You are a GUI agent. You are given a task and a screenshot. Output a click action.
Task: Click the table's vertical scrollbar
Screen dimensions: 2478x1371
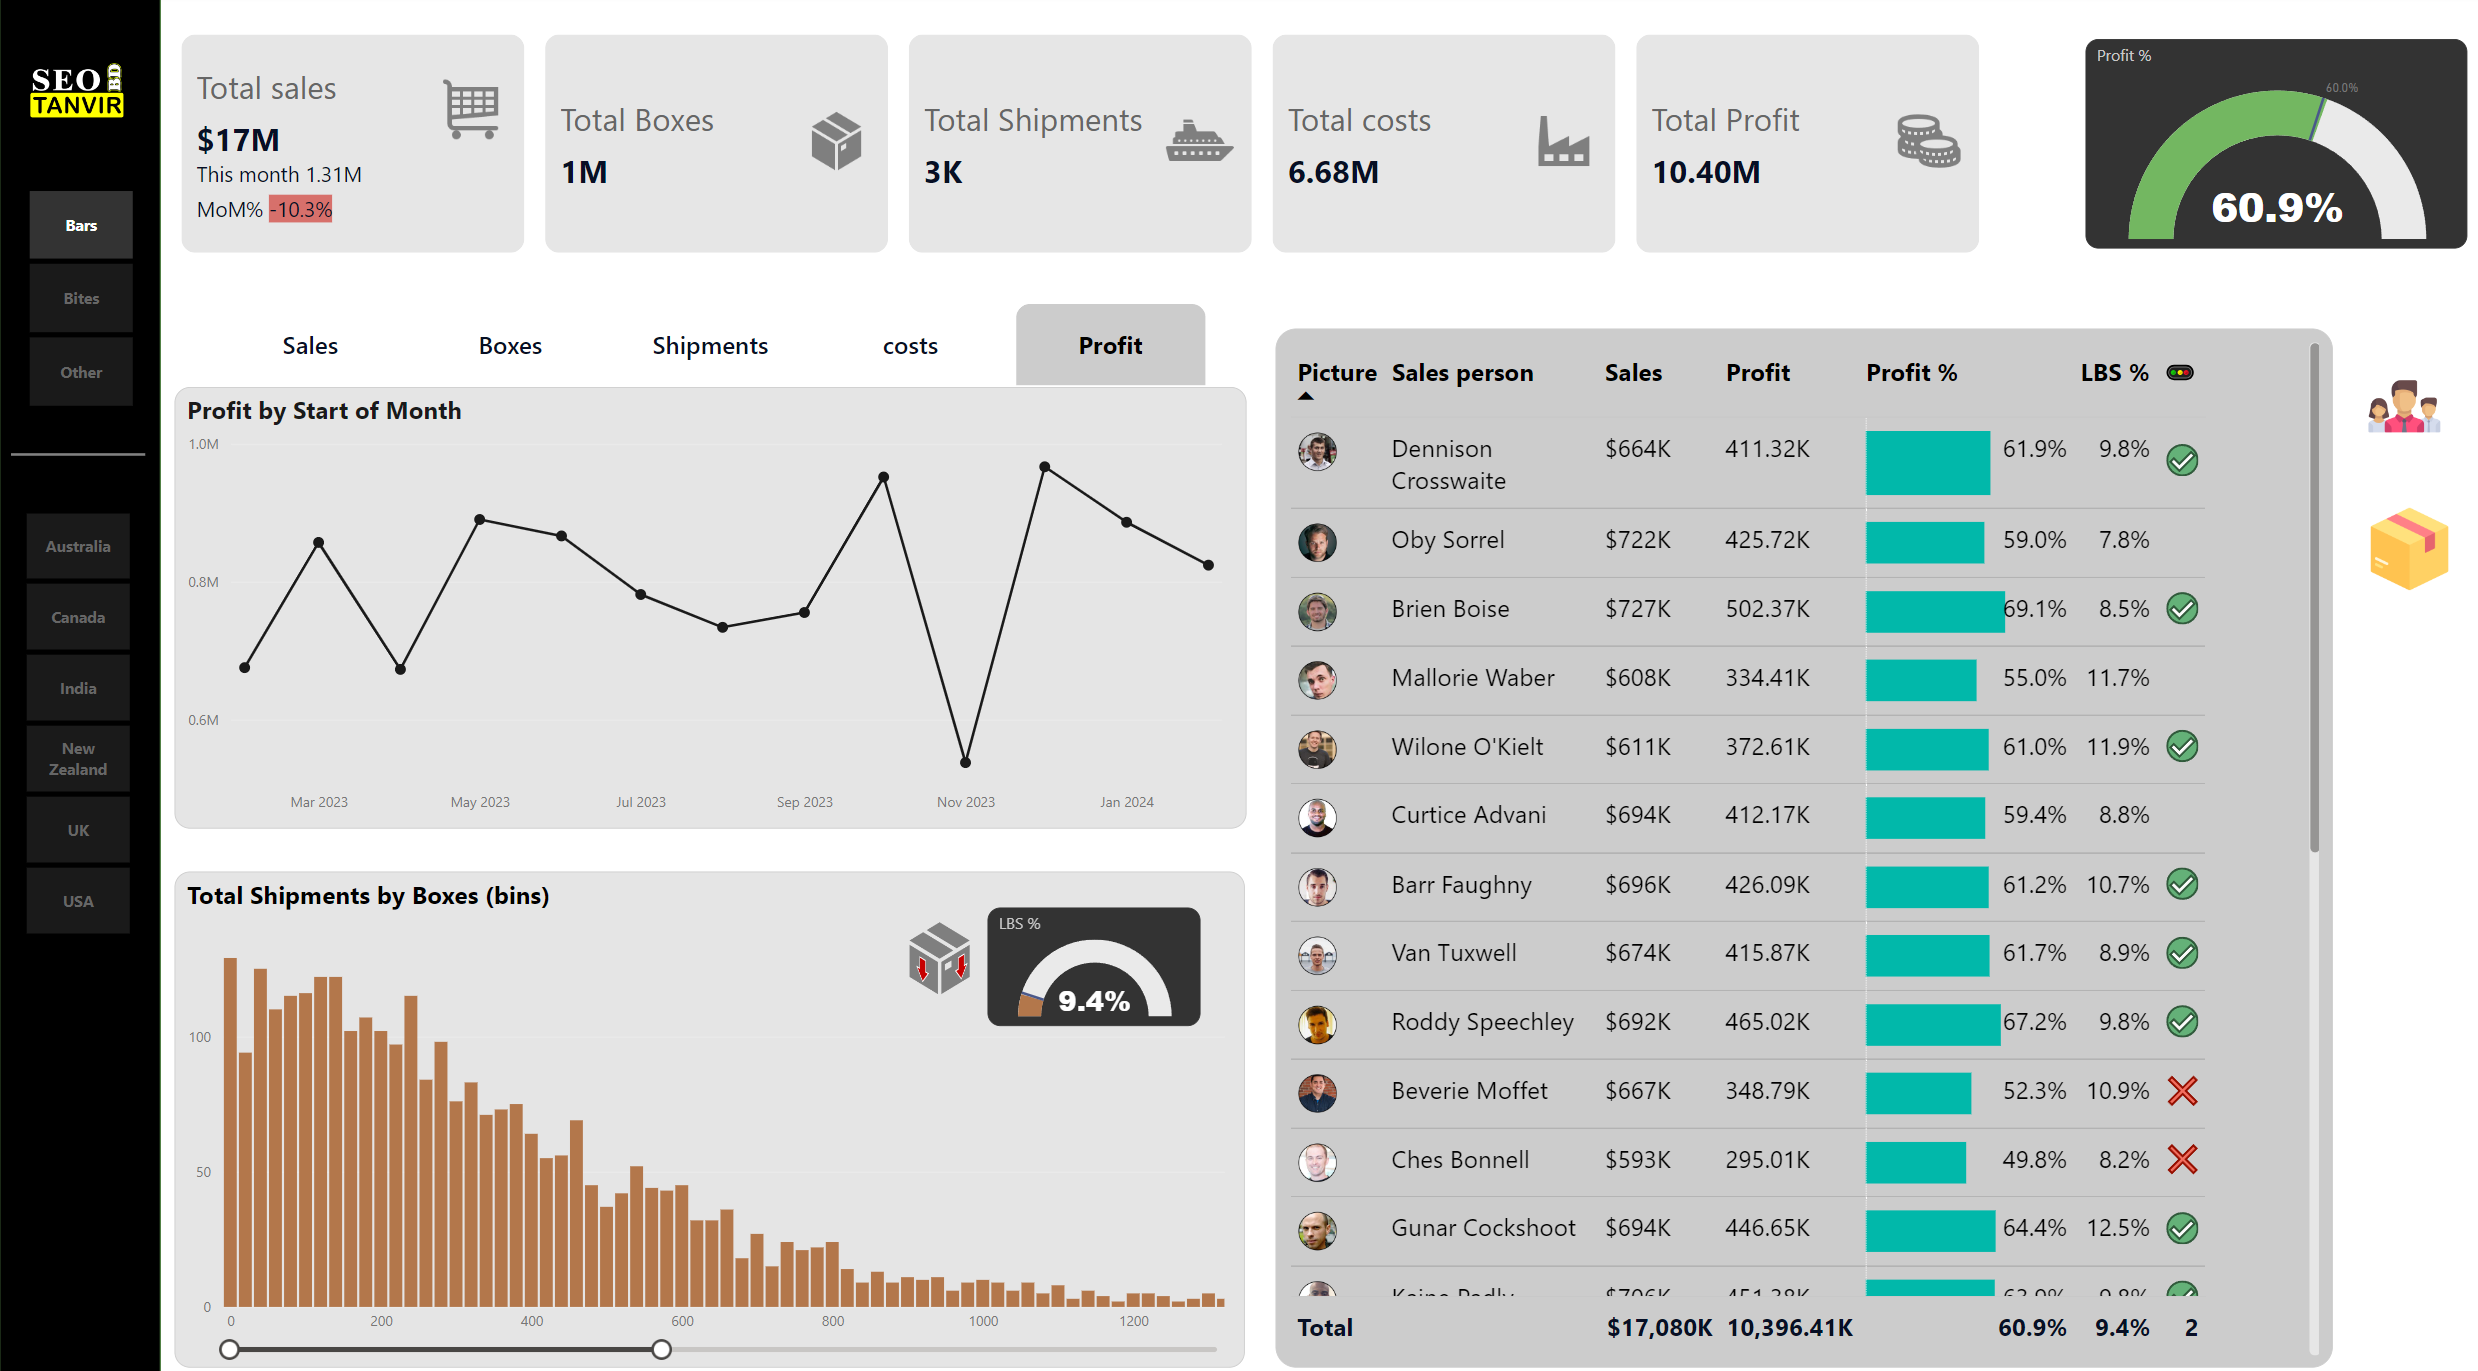click(2314, 600)
